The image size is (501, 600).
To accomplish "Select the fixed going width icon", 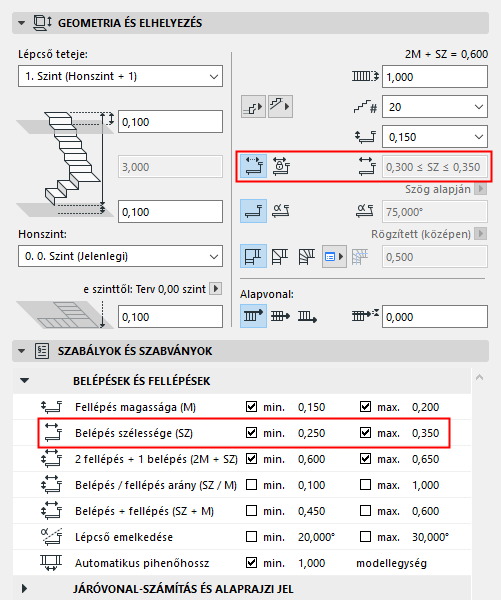I will (x=253, y=166).
